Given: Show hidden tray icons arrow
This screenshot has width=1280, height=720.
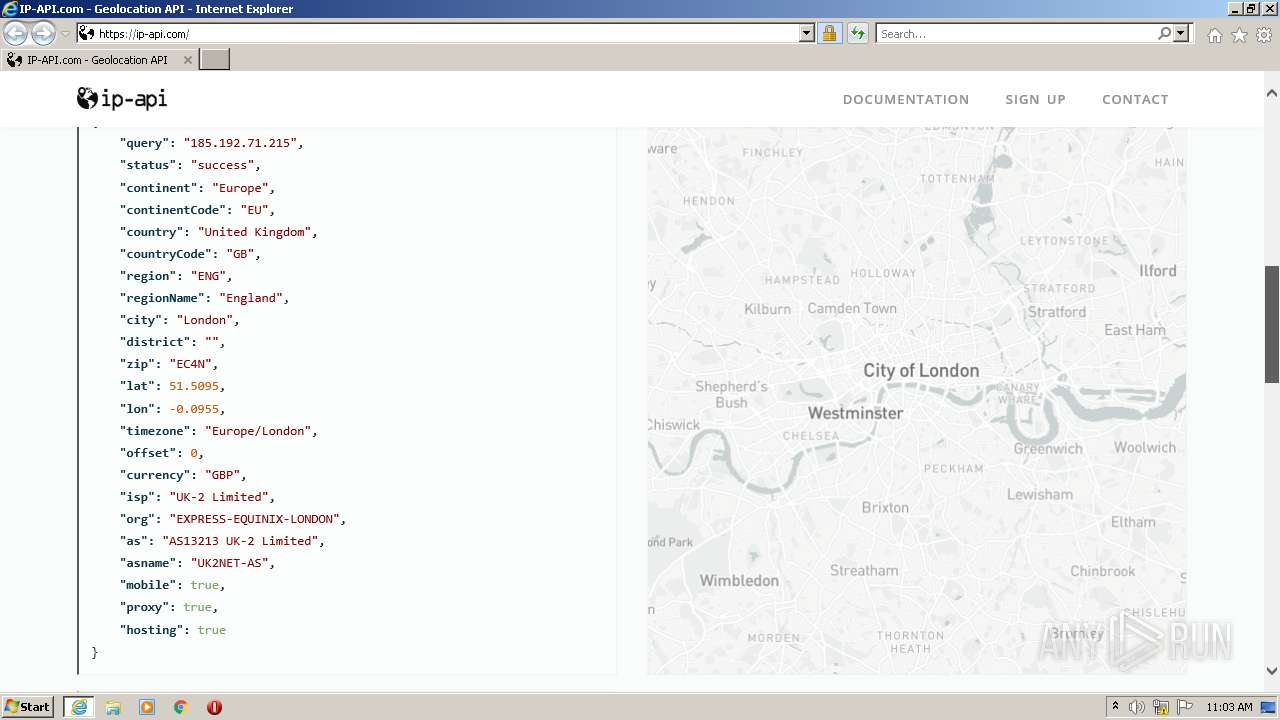Looking at the screenshot, I should pos(1115,707).
